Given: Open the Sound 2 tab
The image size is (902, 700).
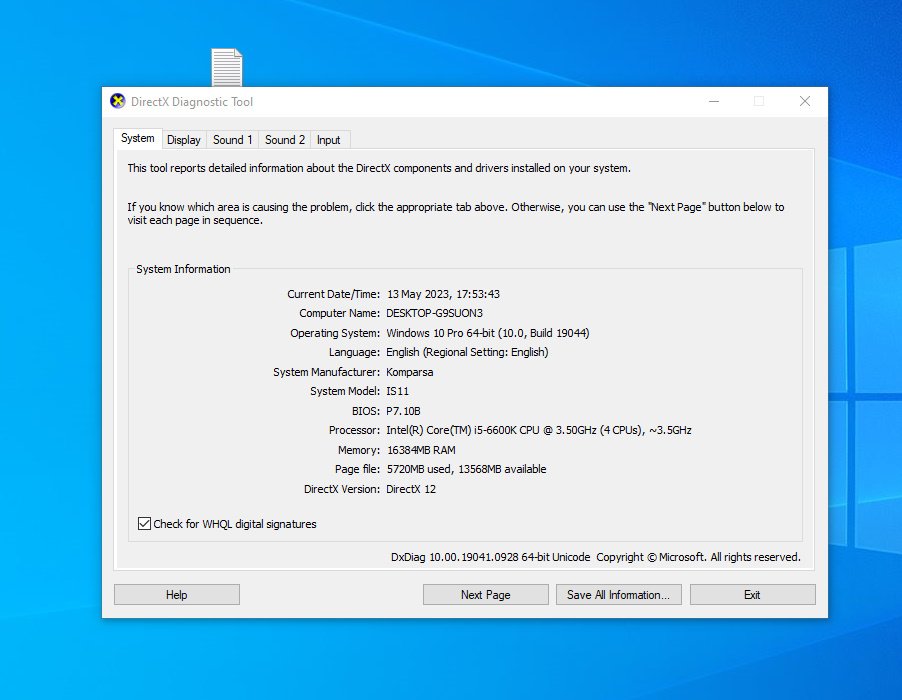Looking at the screenshot, I should click(x=285, y=140).
